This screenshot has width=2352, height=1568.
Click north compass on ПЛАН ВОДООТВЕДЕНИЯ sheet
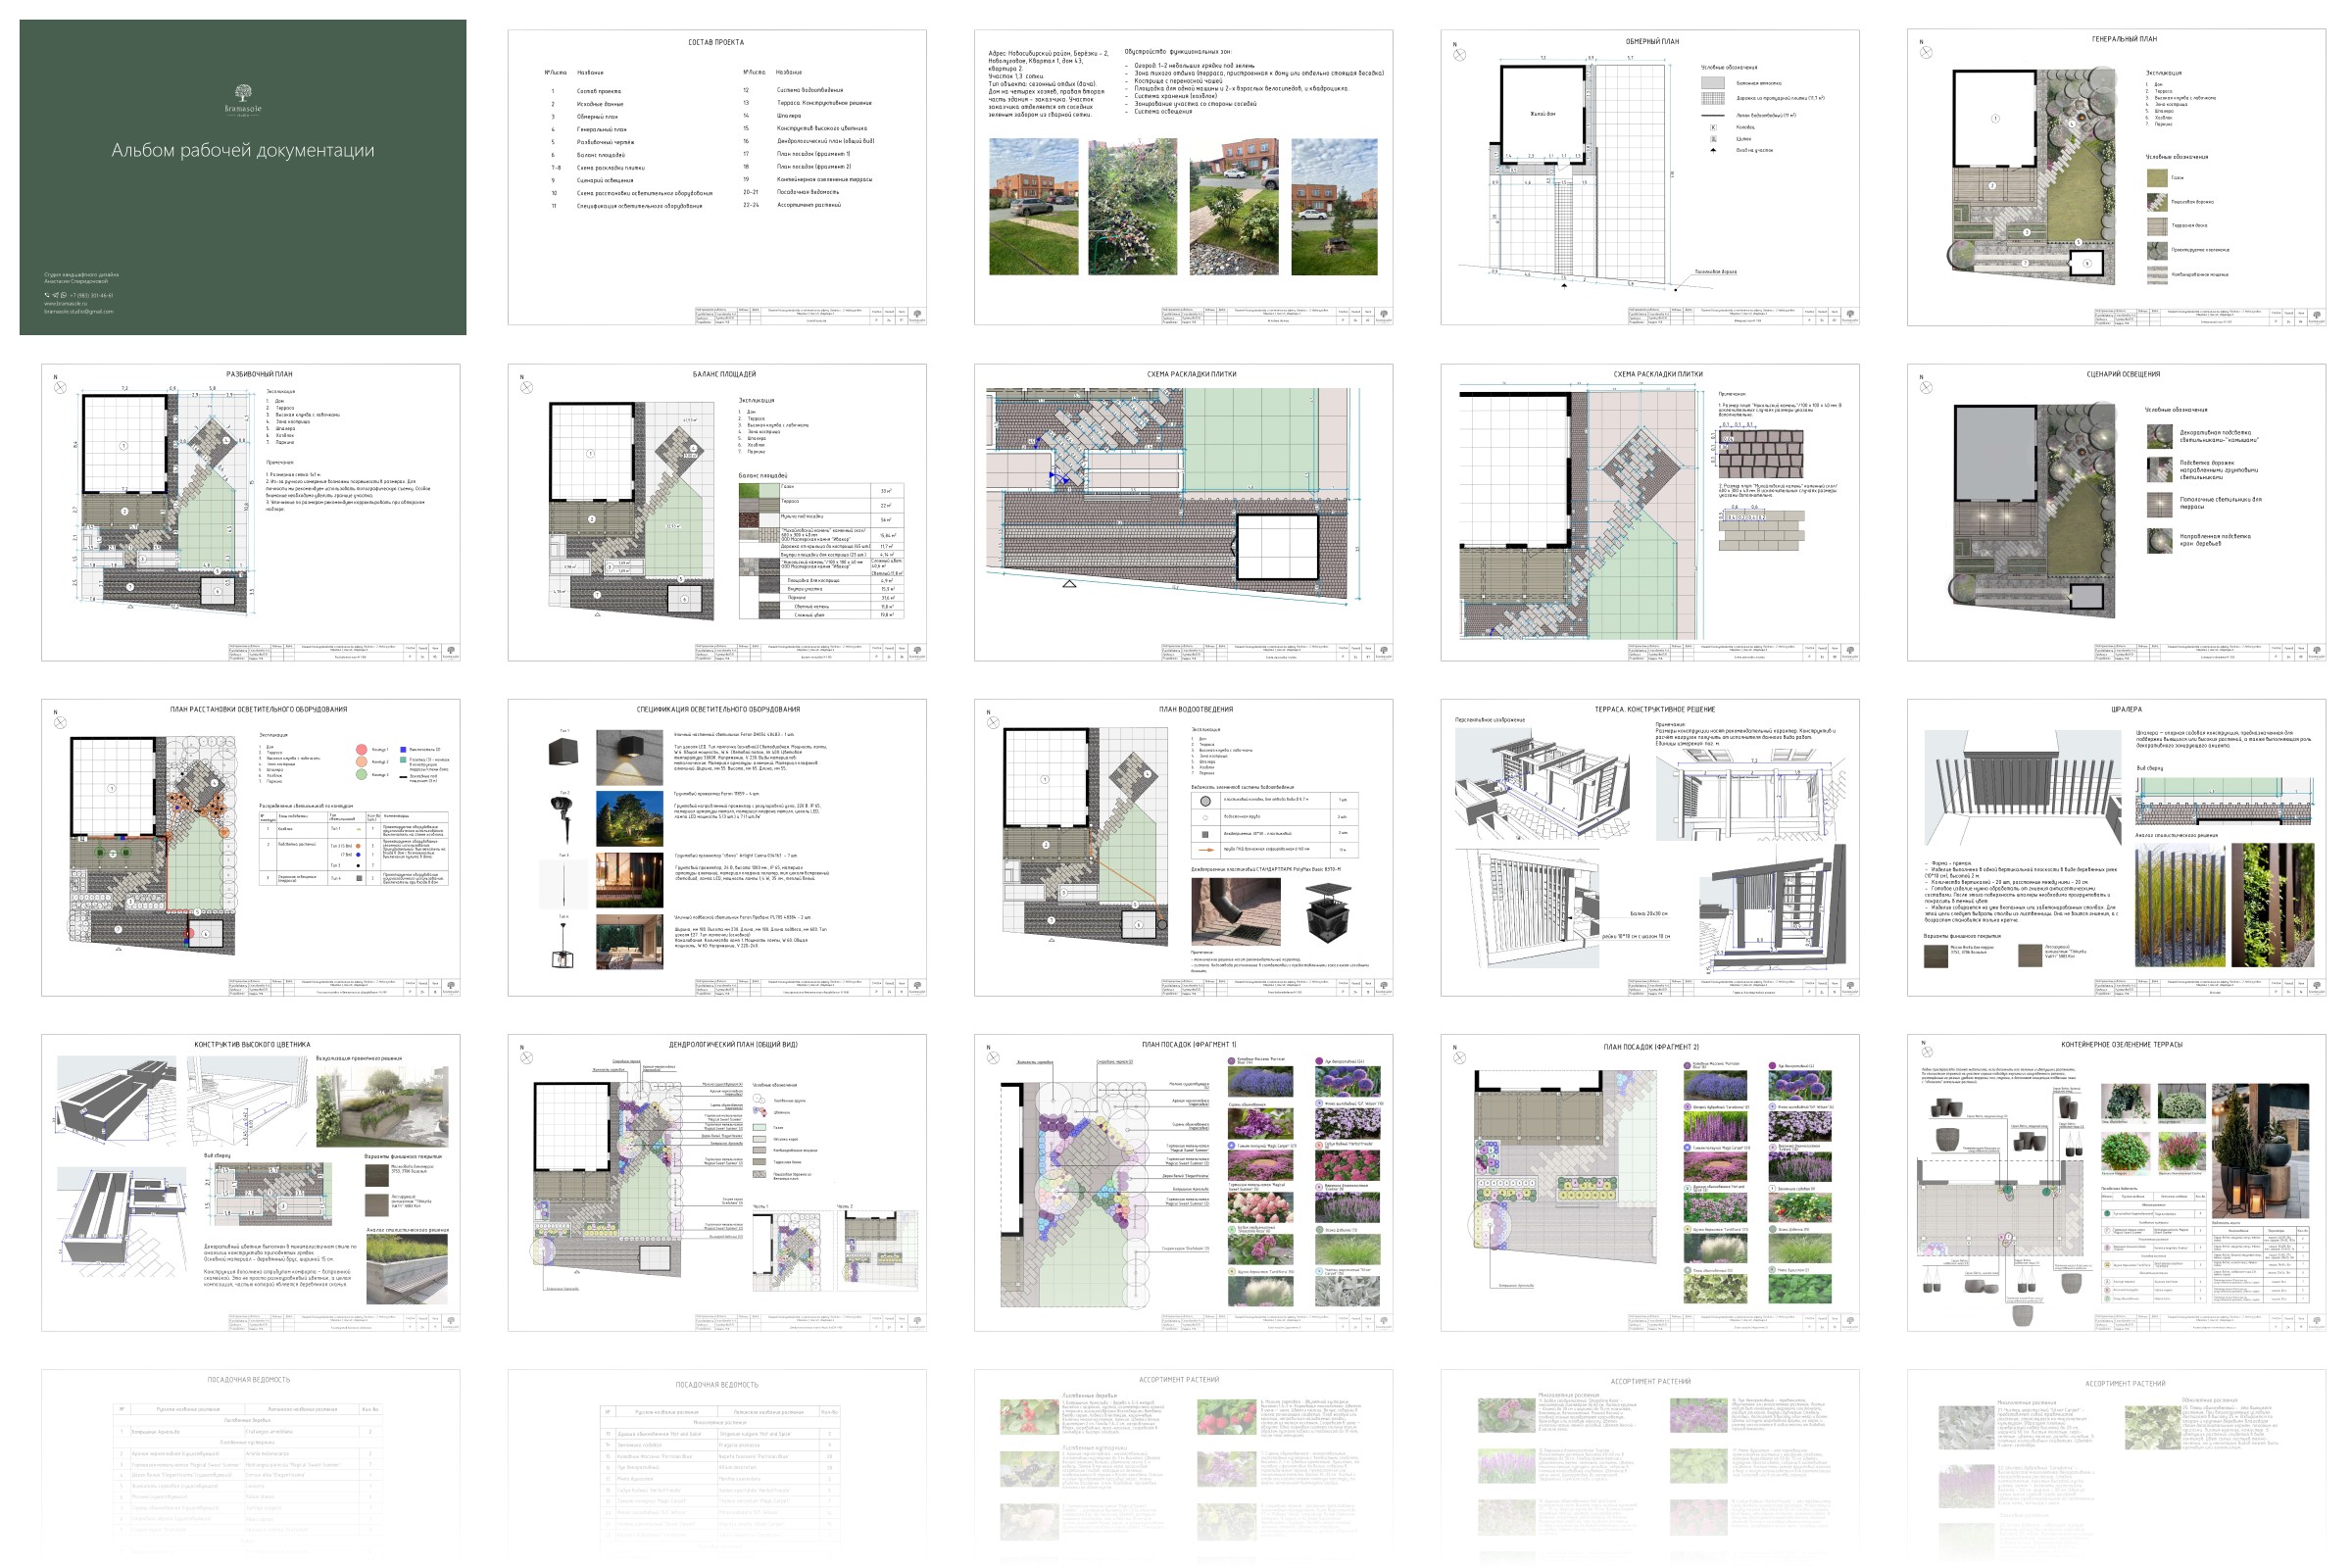pos(992,722)
